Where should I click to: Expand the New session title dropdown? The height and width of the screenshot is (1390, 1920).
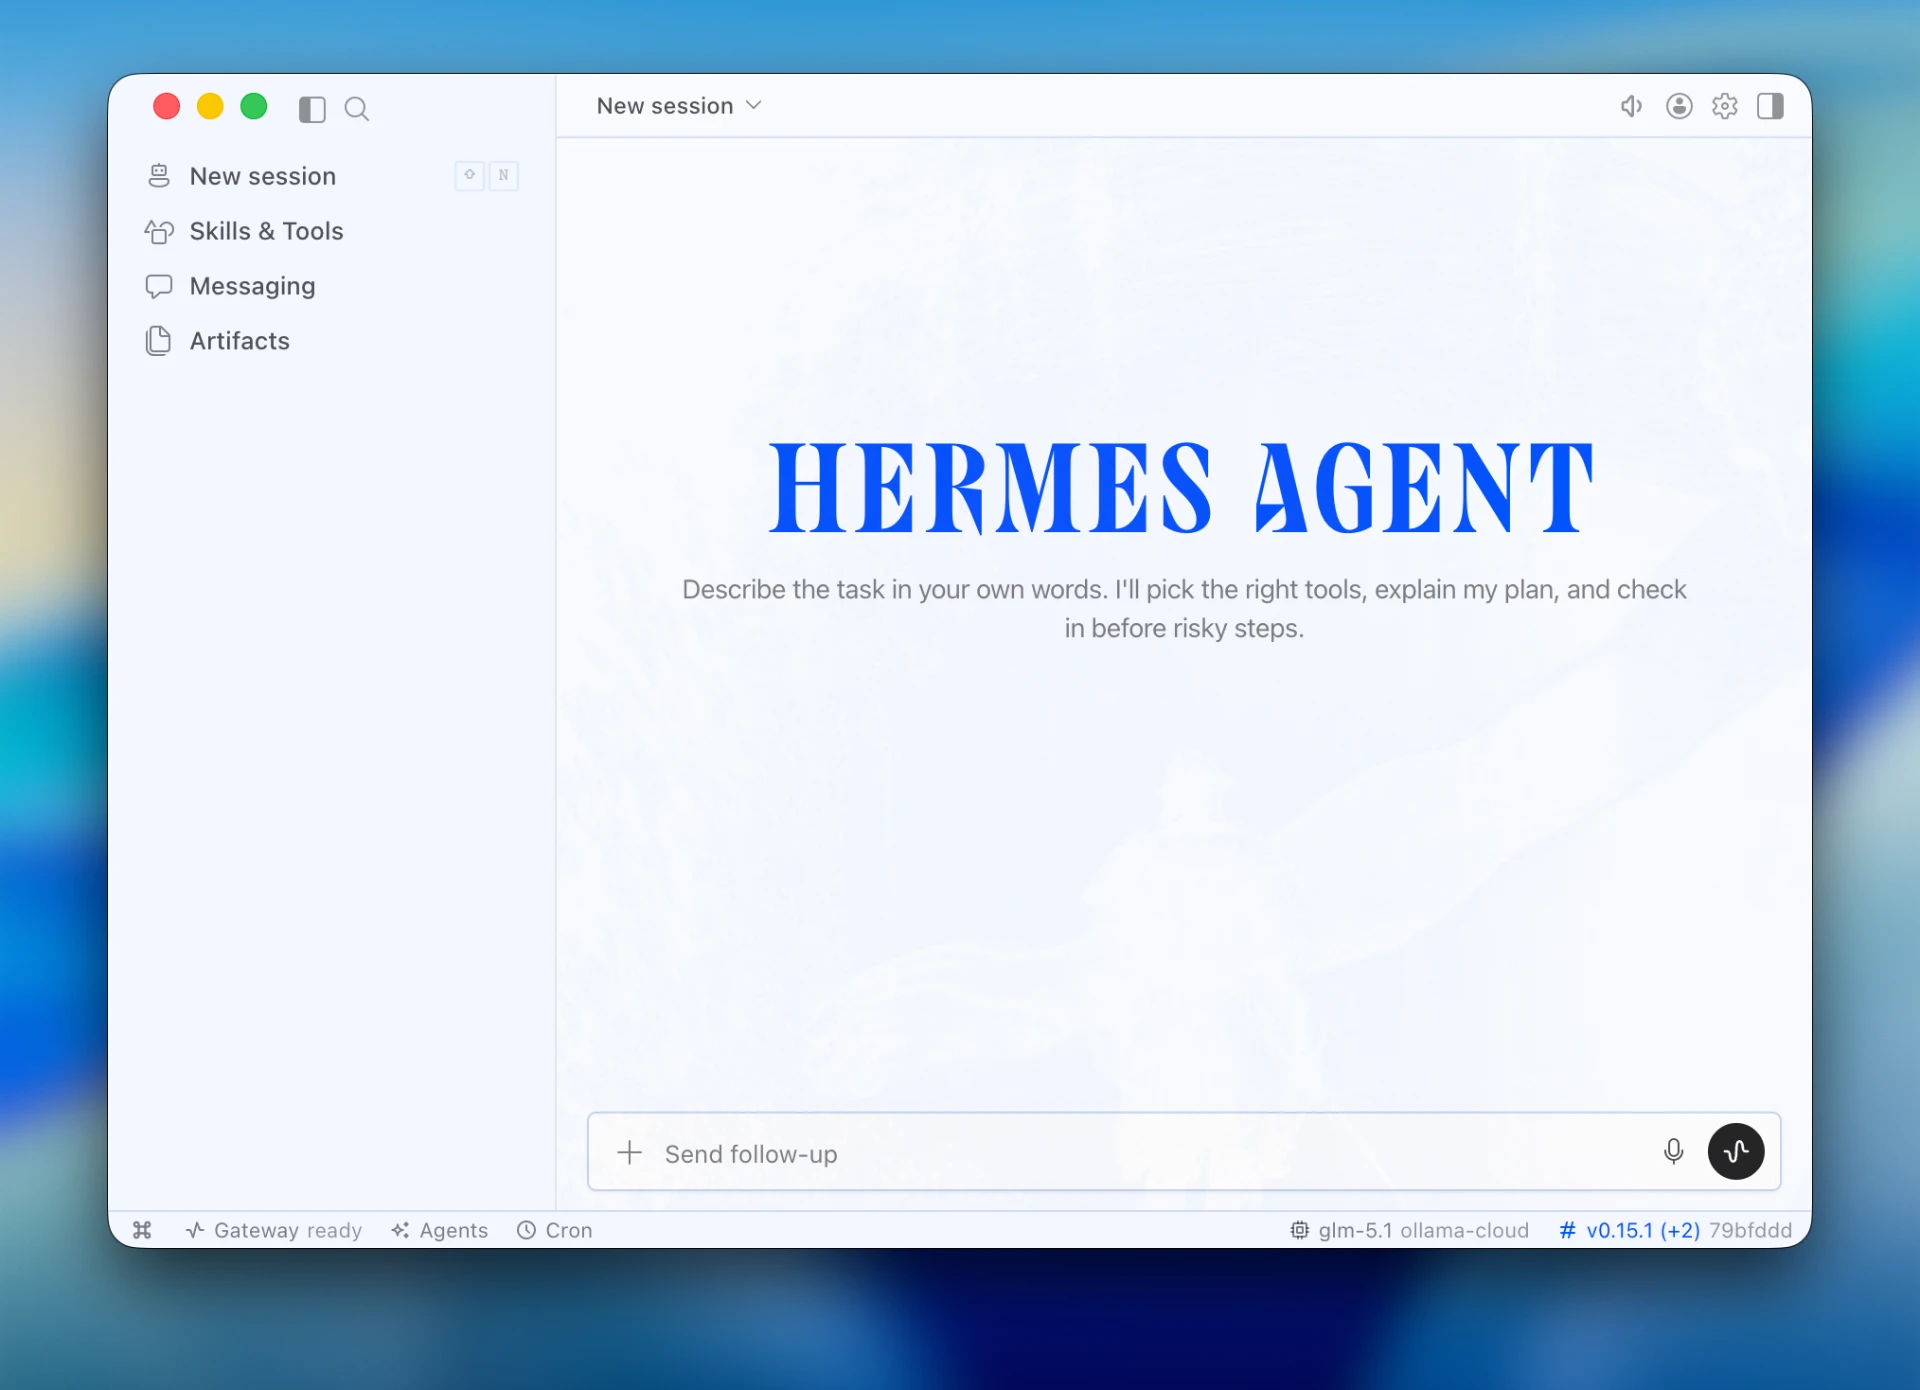click(x=679, y=106)
